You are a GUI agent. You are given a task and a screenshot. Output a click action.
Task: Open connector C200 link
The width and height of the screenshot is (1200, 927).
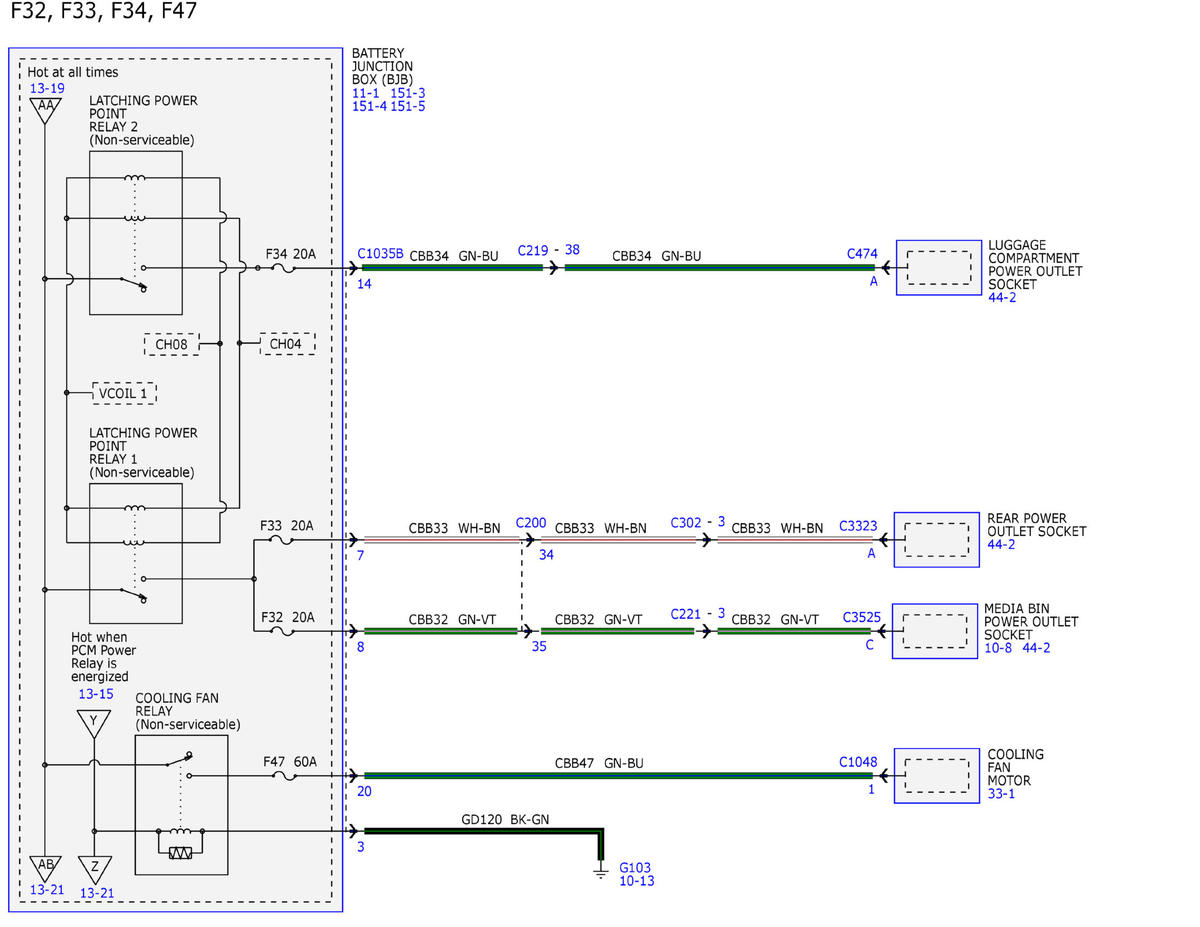click(x=531, y=523)
